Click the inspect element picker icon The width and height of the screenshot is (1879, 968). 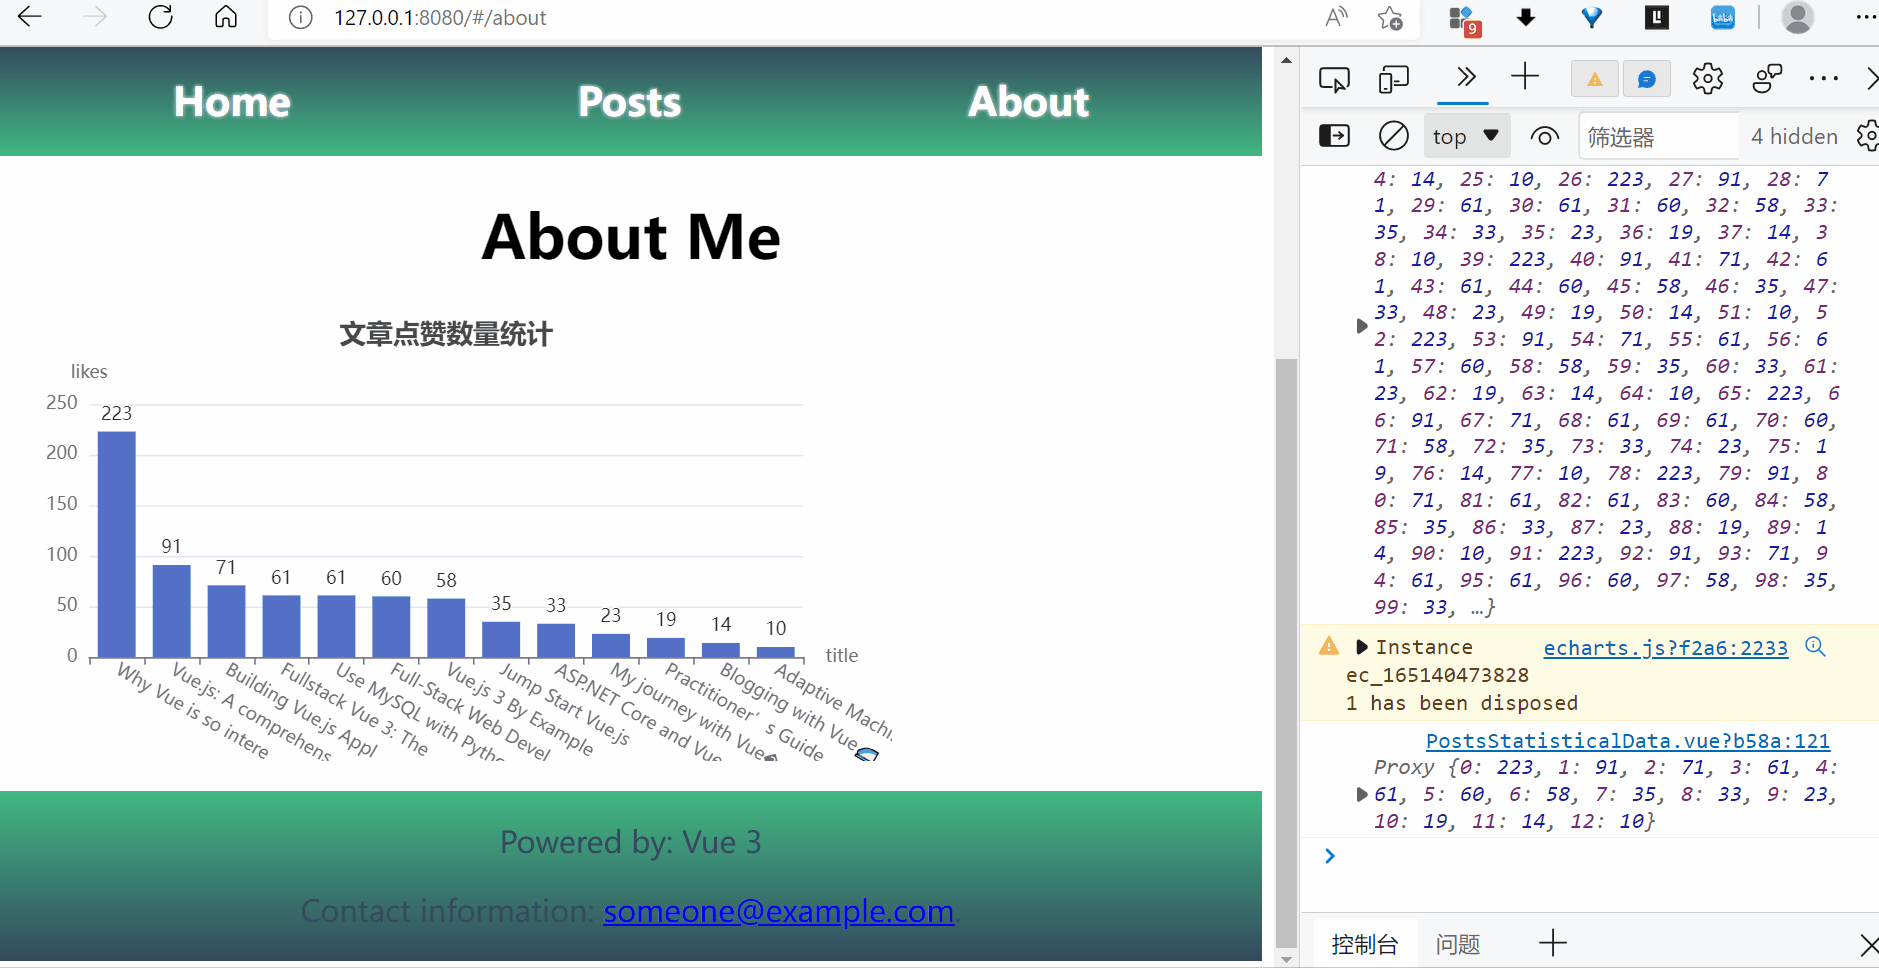click(x=1334, y=79)
